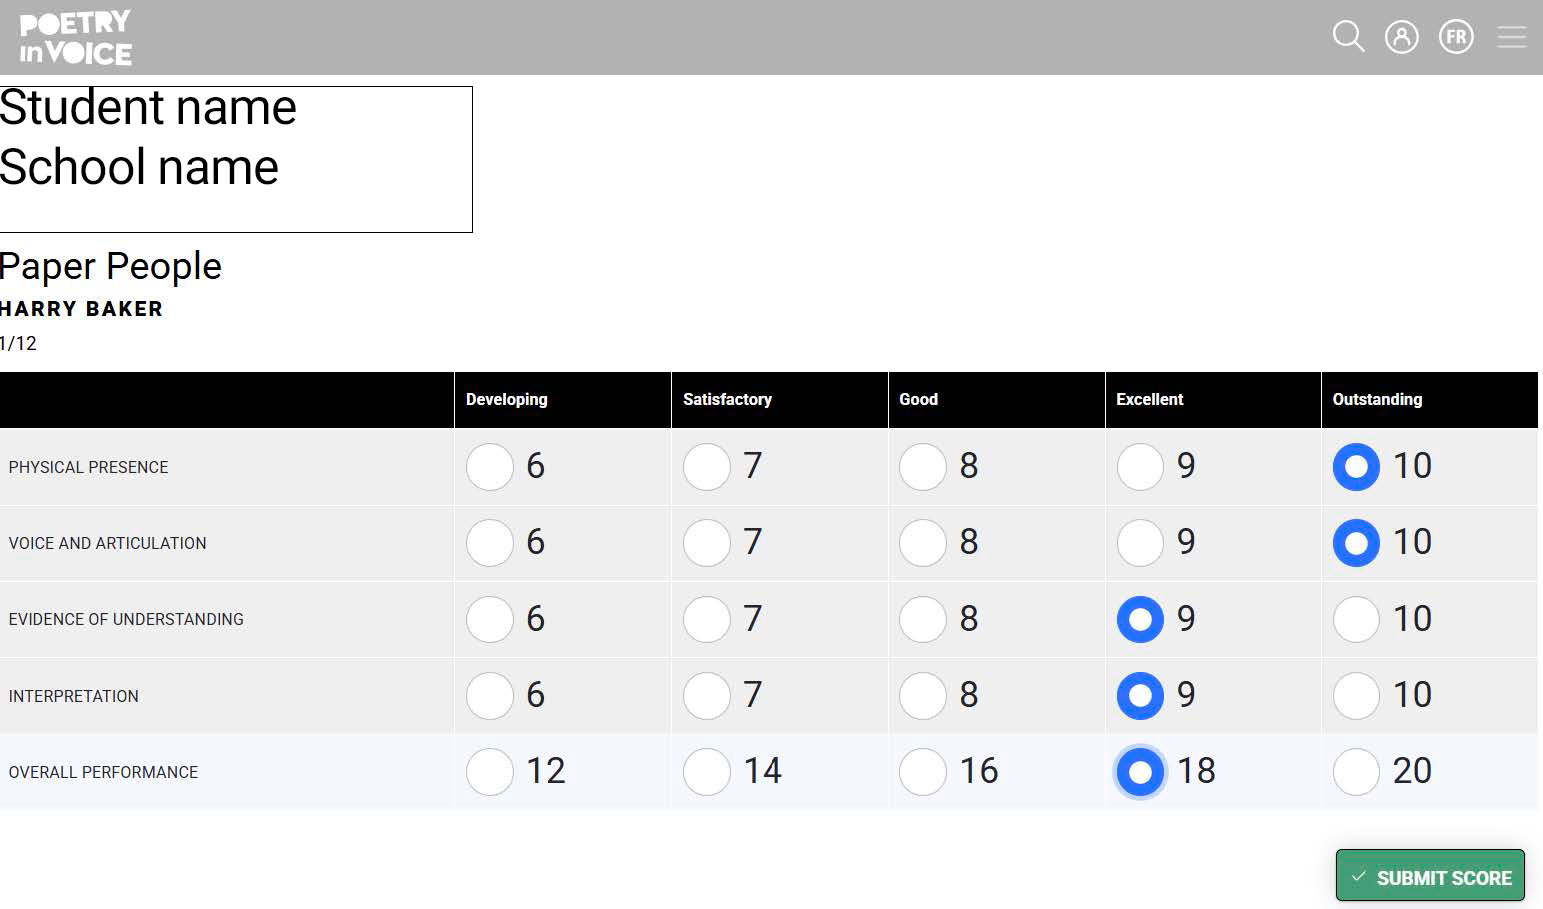Select 6 for Physical Presence
The height and width of the screenshot is (909, 1543).
click(490, 467)
